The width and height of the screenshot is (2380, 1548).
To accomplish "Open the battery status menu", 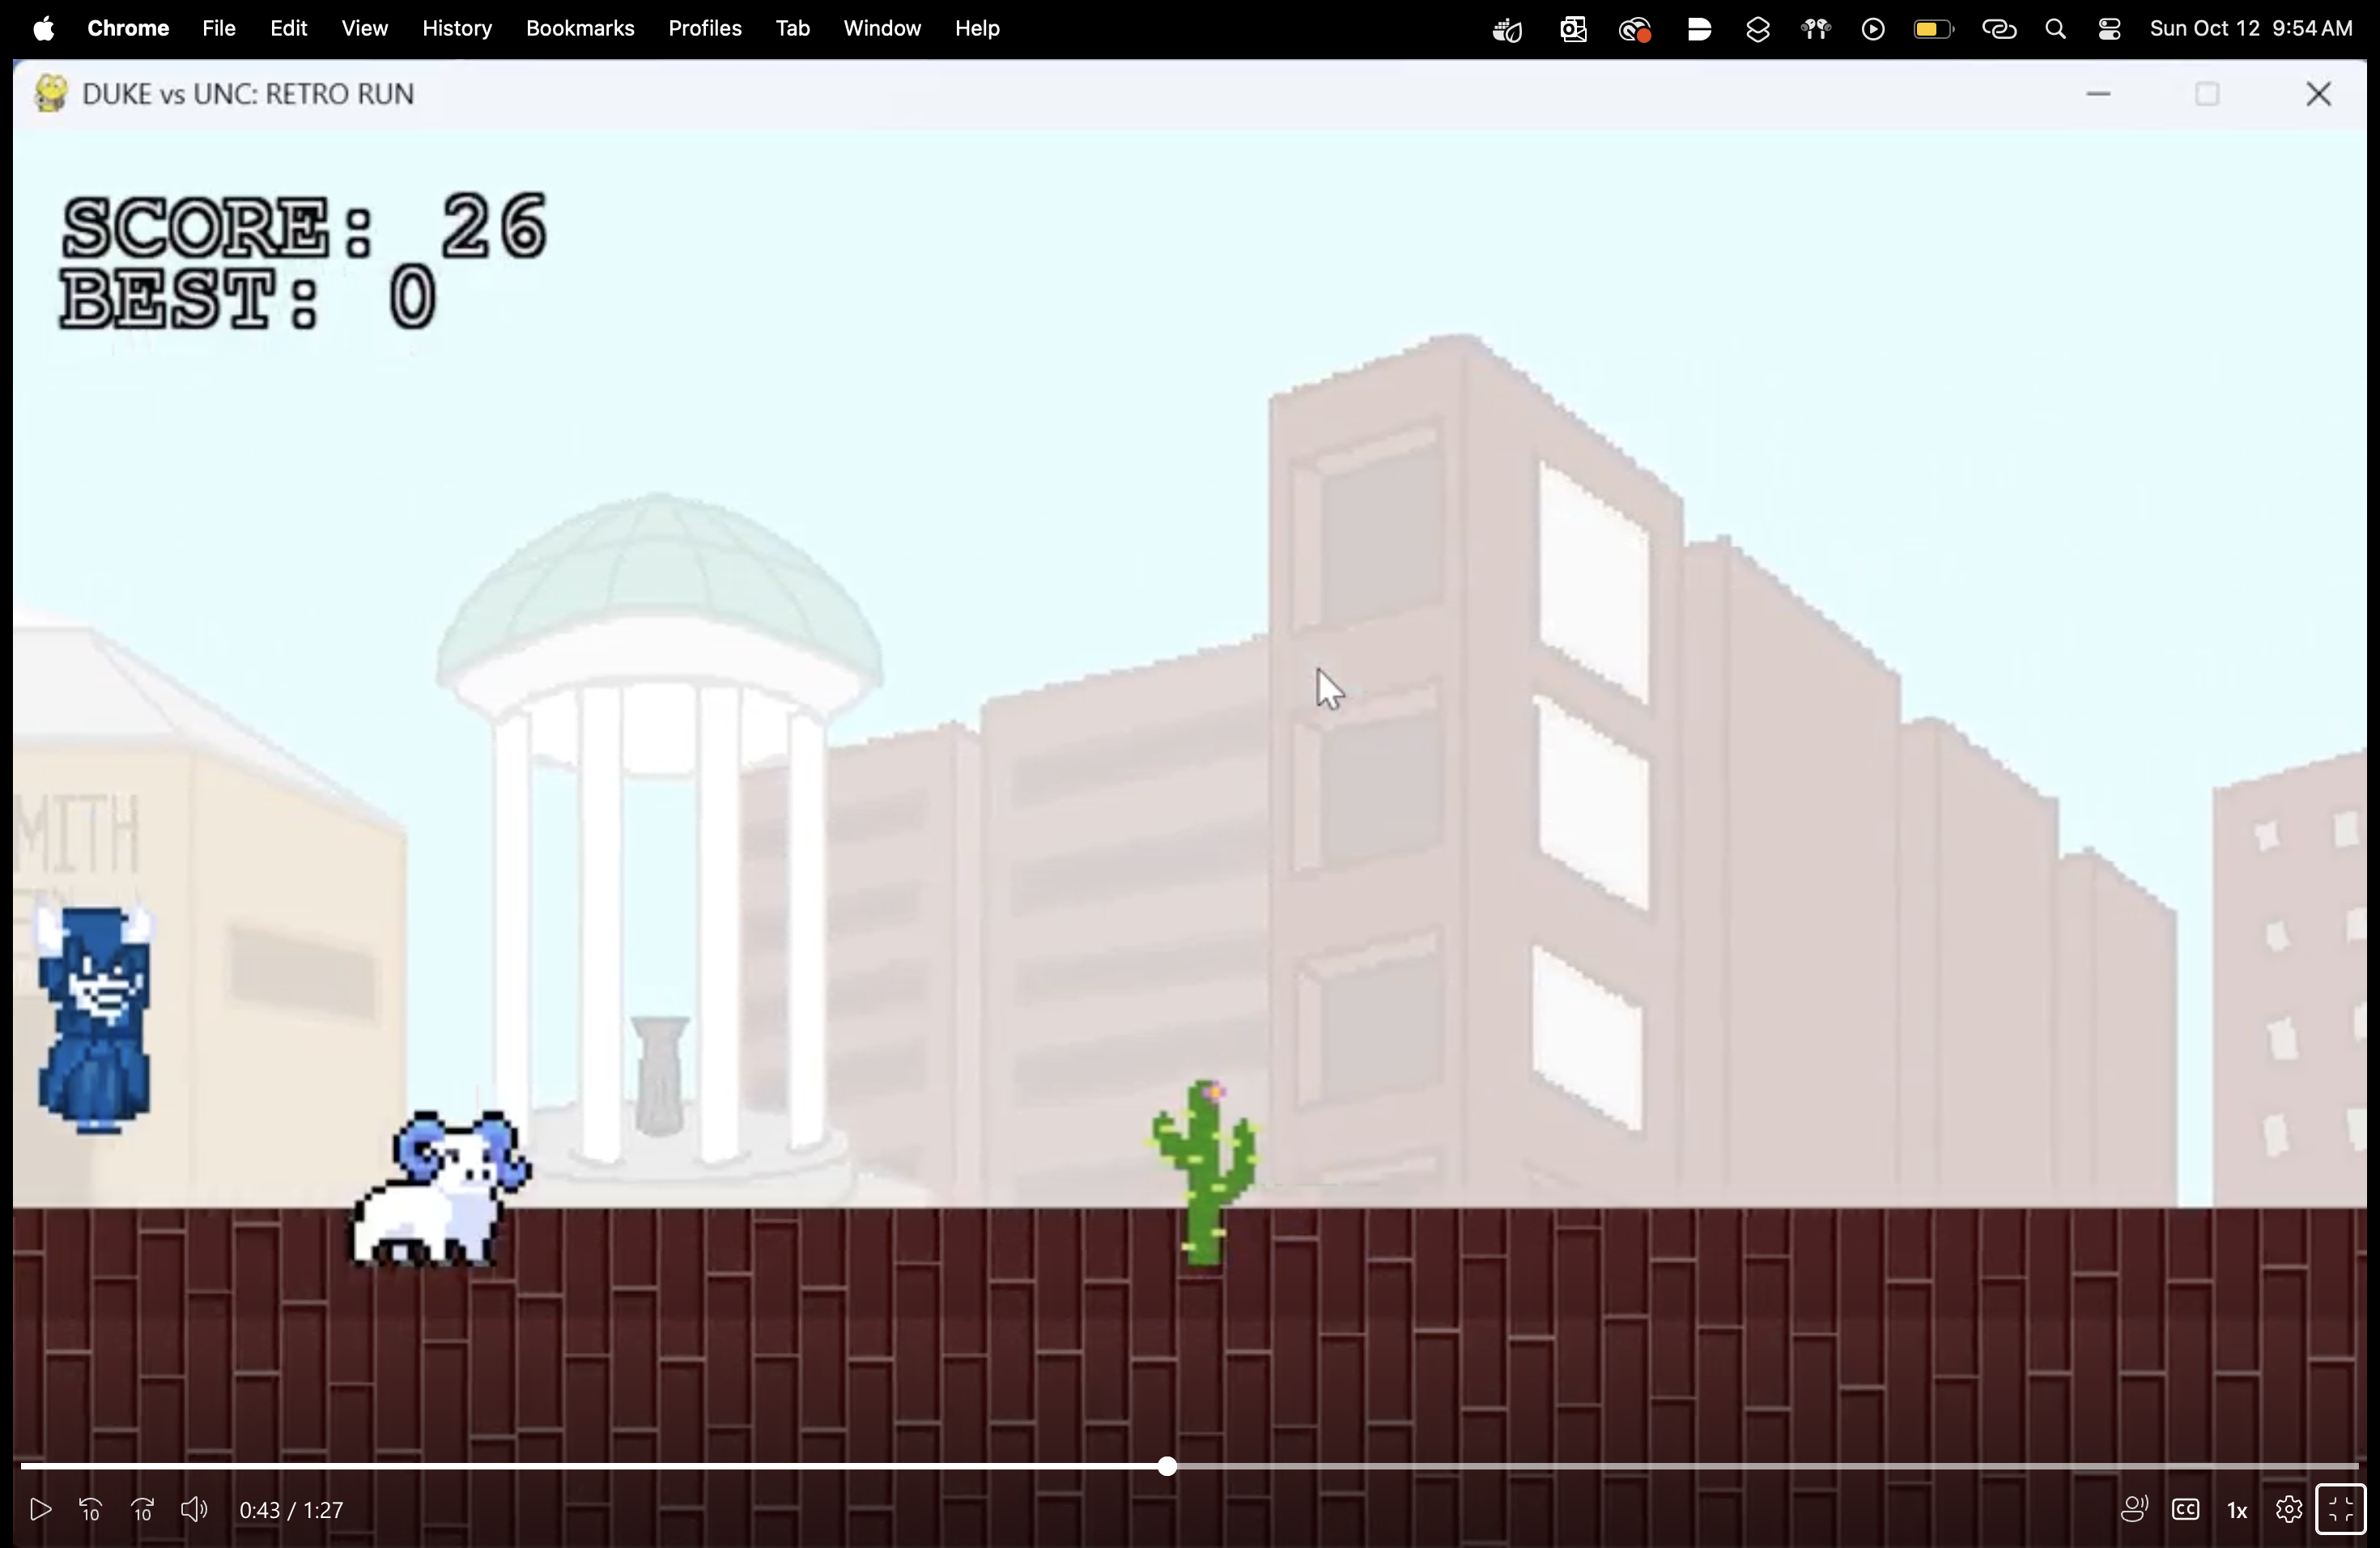I will pos(1932,30).
